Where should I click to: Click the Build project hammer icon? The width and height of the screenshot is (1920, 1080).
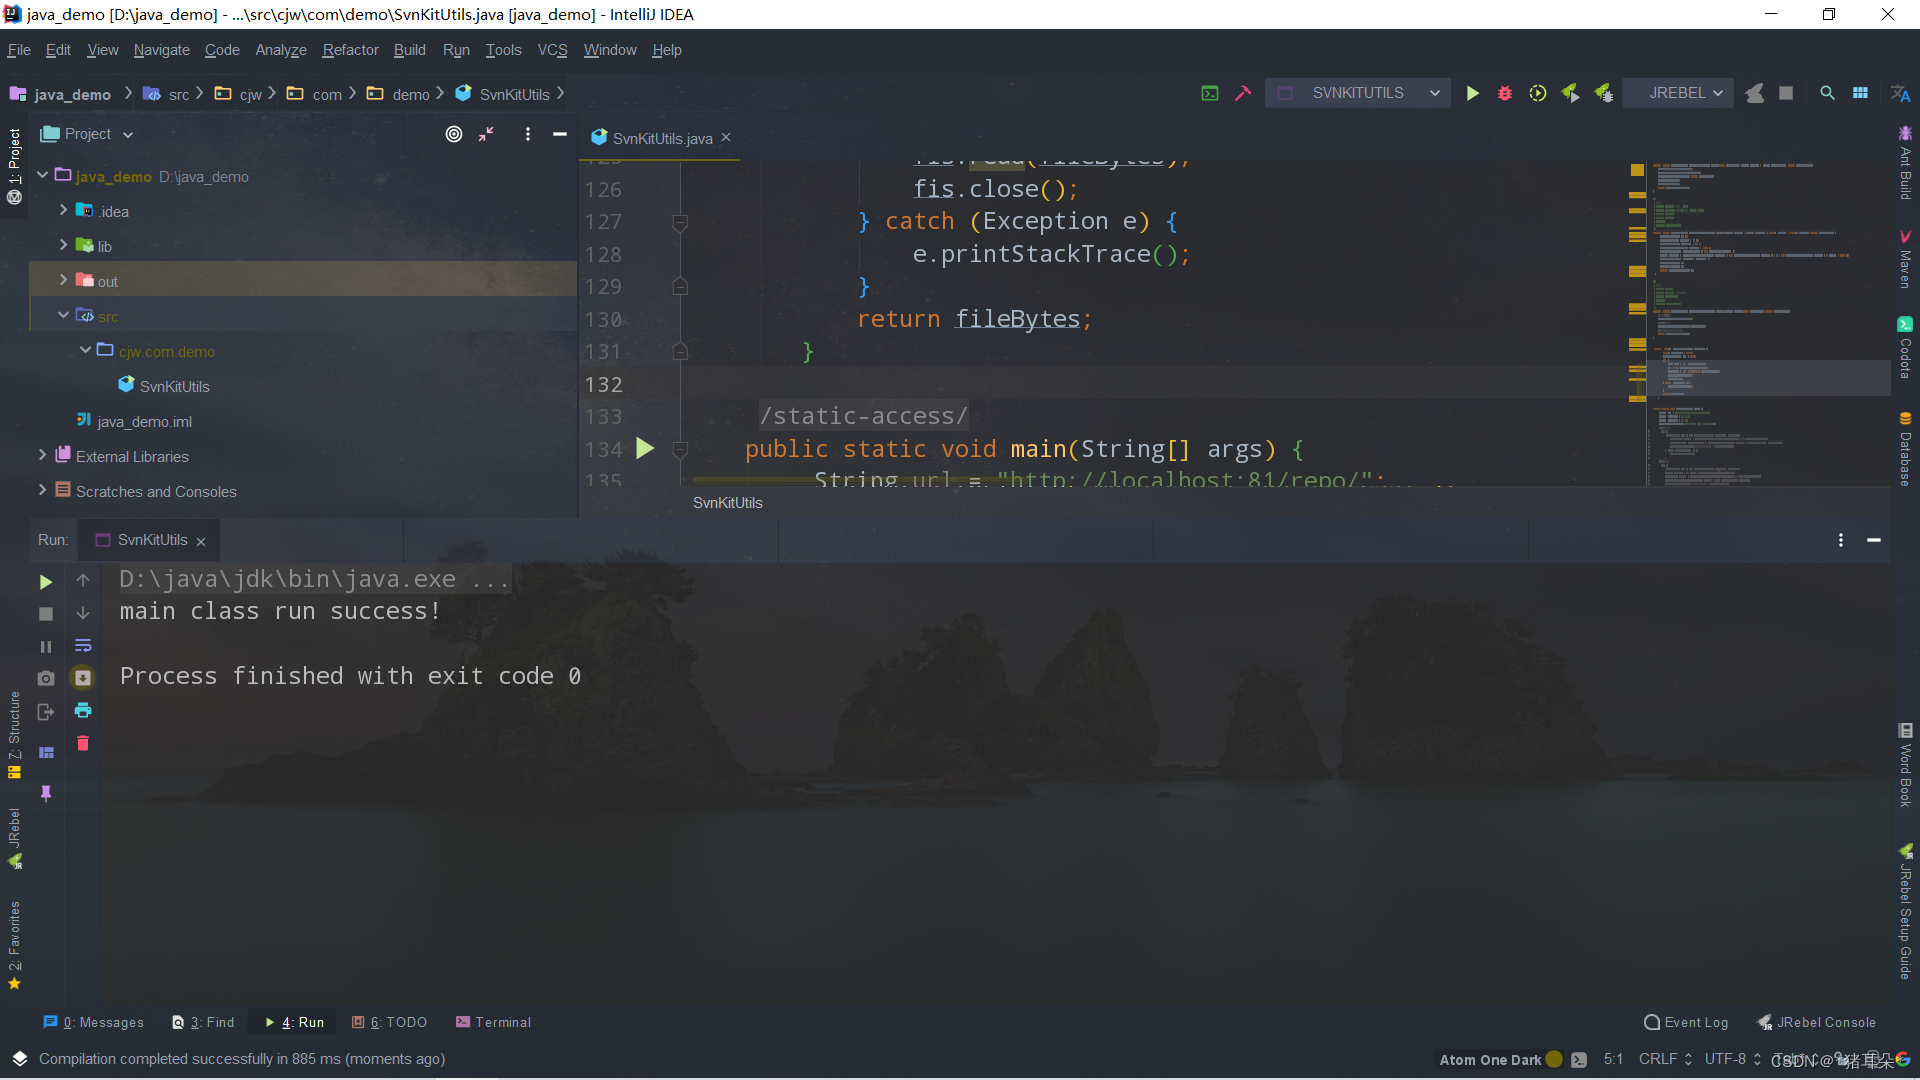coord(1243,93)
